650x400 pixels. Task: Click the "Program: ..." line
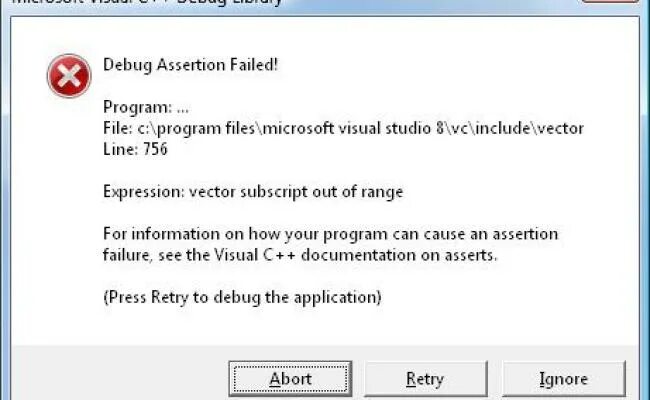(x=143, y=108)
